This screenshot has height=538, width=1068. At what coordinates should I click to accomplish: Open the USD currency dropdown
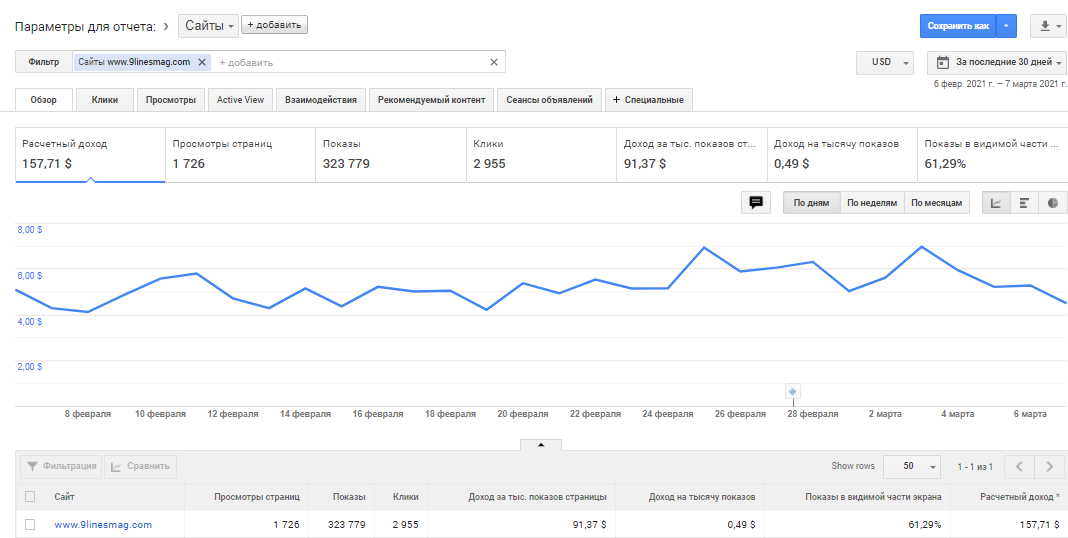pos(885,62)
